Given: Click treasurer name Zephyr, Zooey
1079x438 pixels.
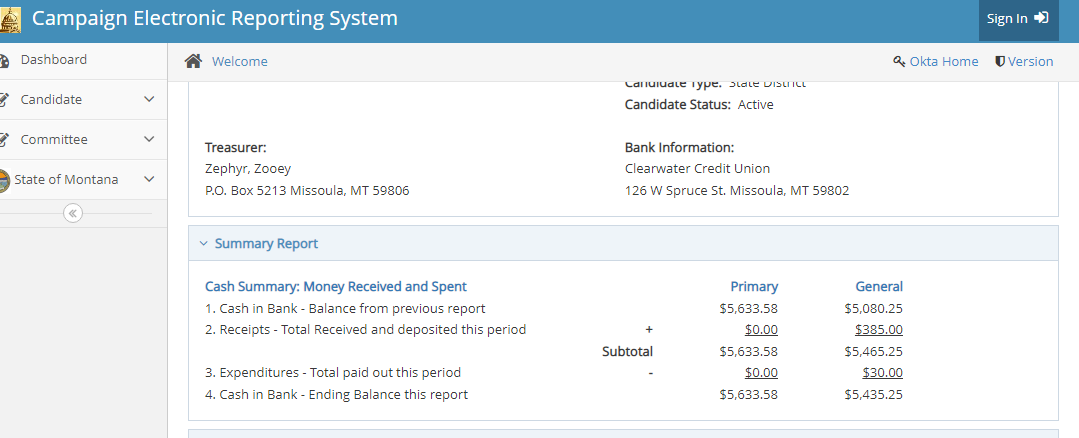Looking at the screenshot, I should coord(248,168).
